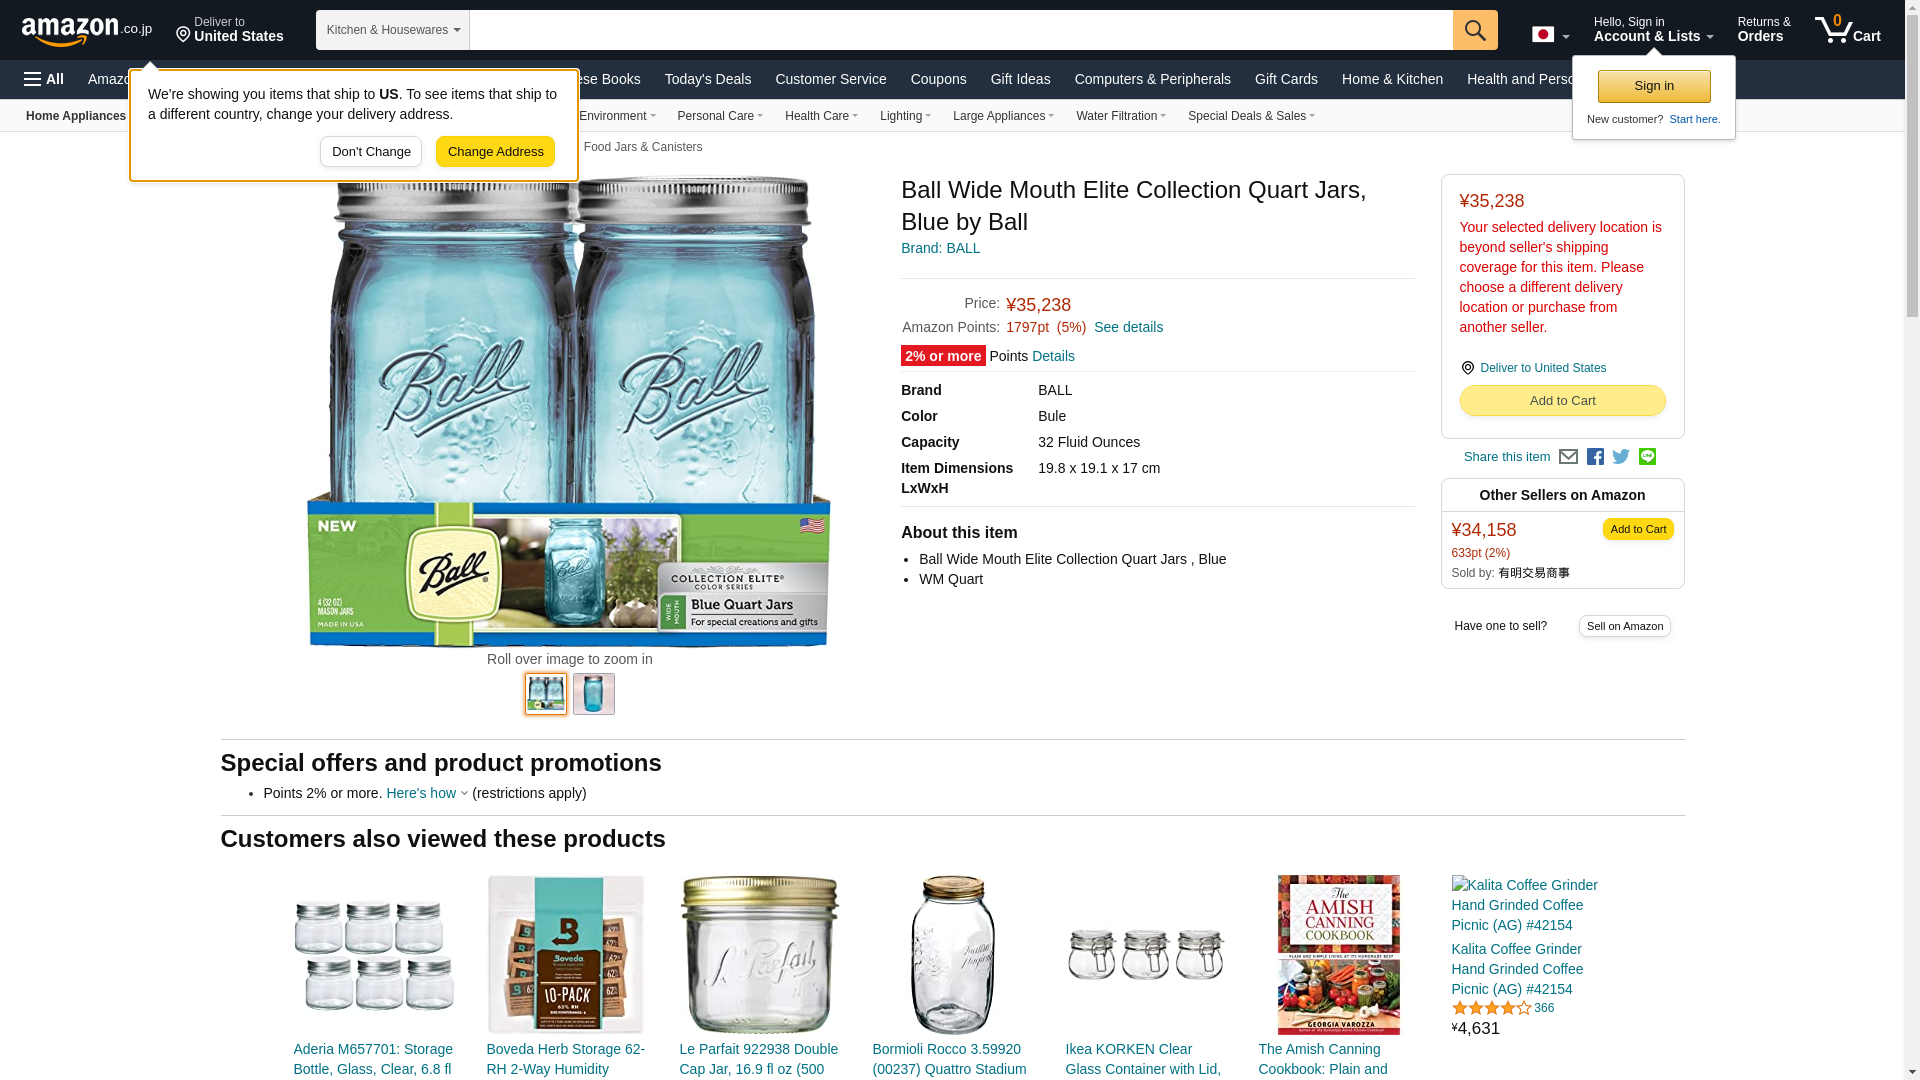Image resolution: width=1920 pixels, height=1080 pixels.
Task: Share this item on LINE
Action: tap(1647, 457)
